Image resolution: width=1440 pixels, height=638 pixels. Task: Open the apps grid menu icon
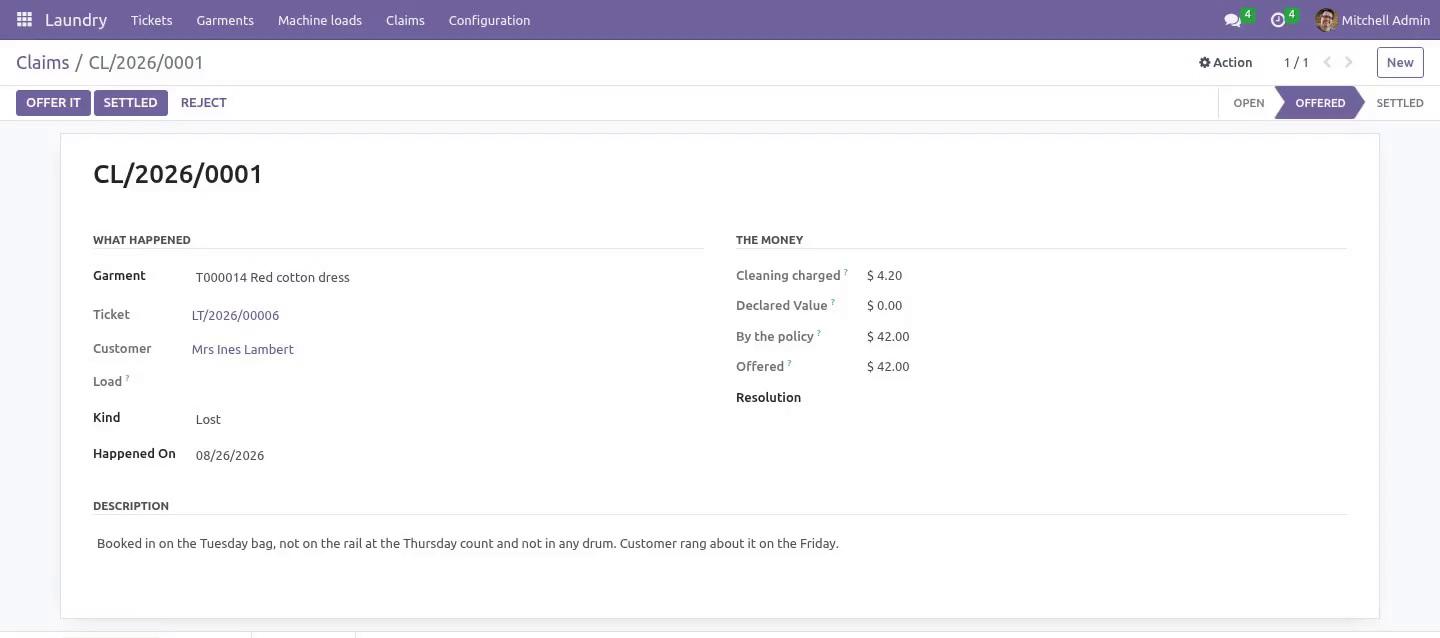24,20
